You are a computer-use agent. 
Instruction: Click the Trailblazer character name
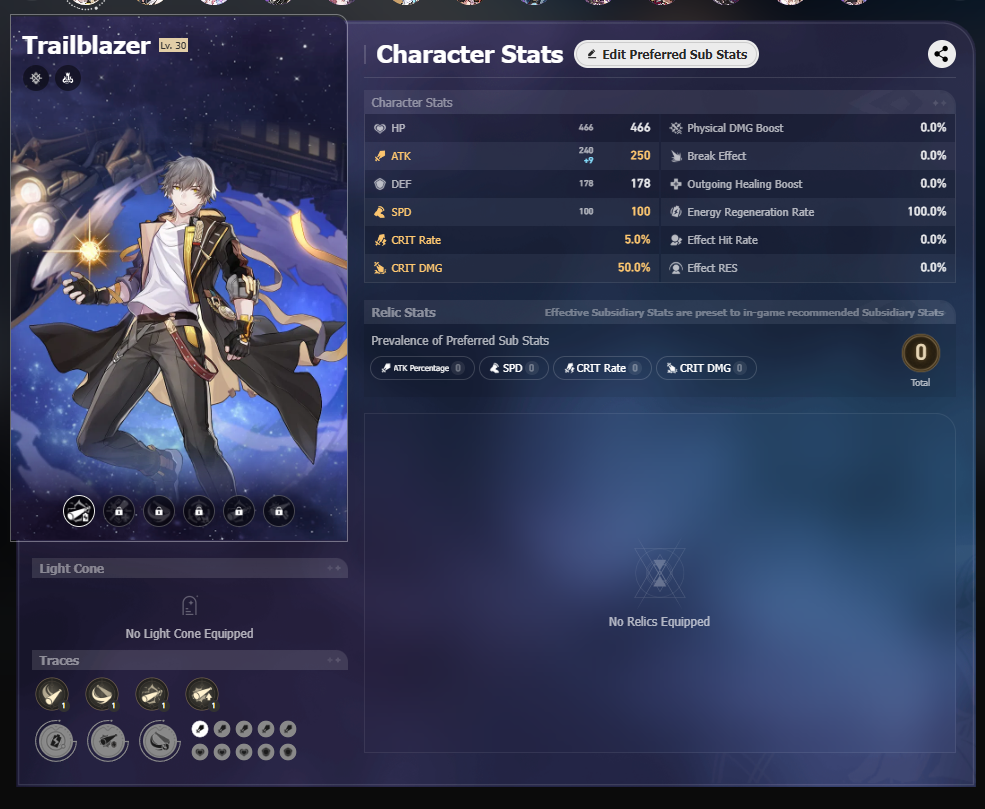tap(87, 45)
